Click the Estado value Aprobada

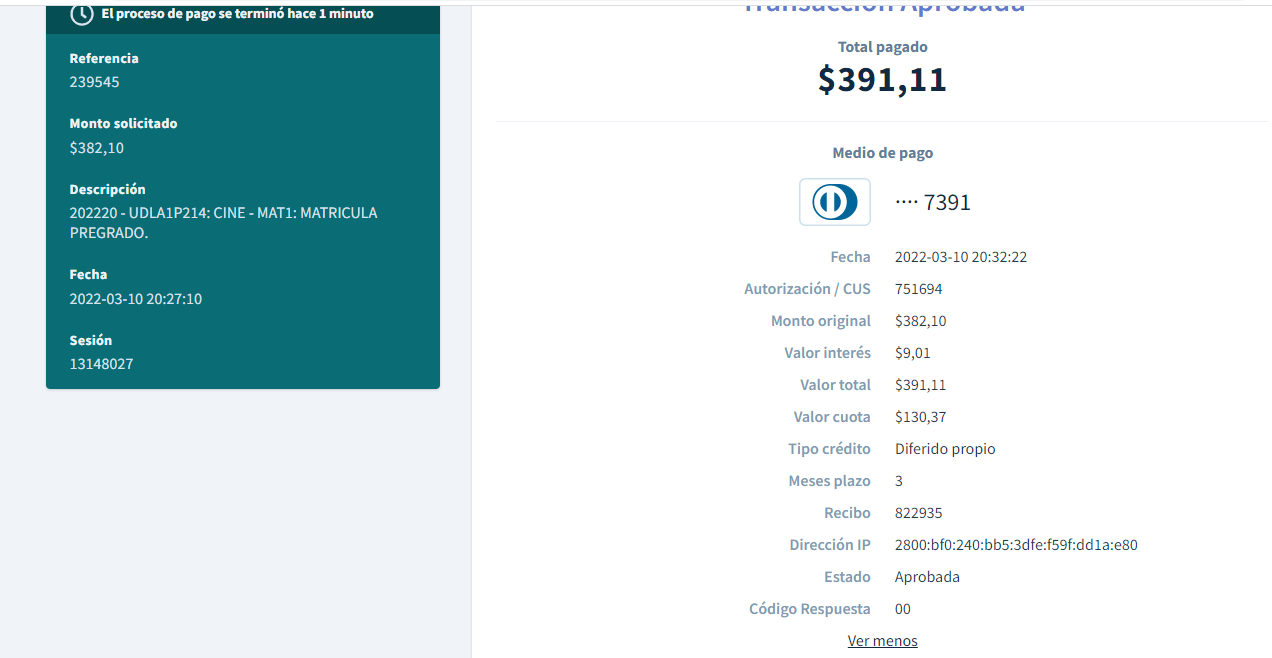(927, 577)
